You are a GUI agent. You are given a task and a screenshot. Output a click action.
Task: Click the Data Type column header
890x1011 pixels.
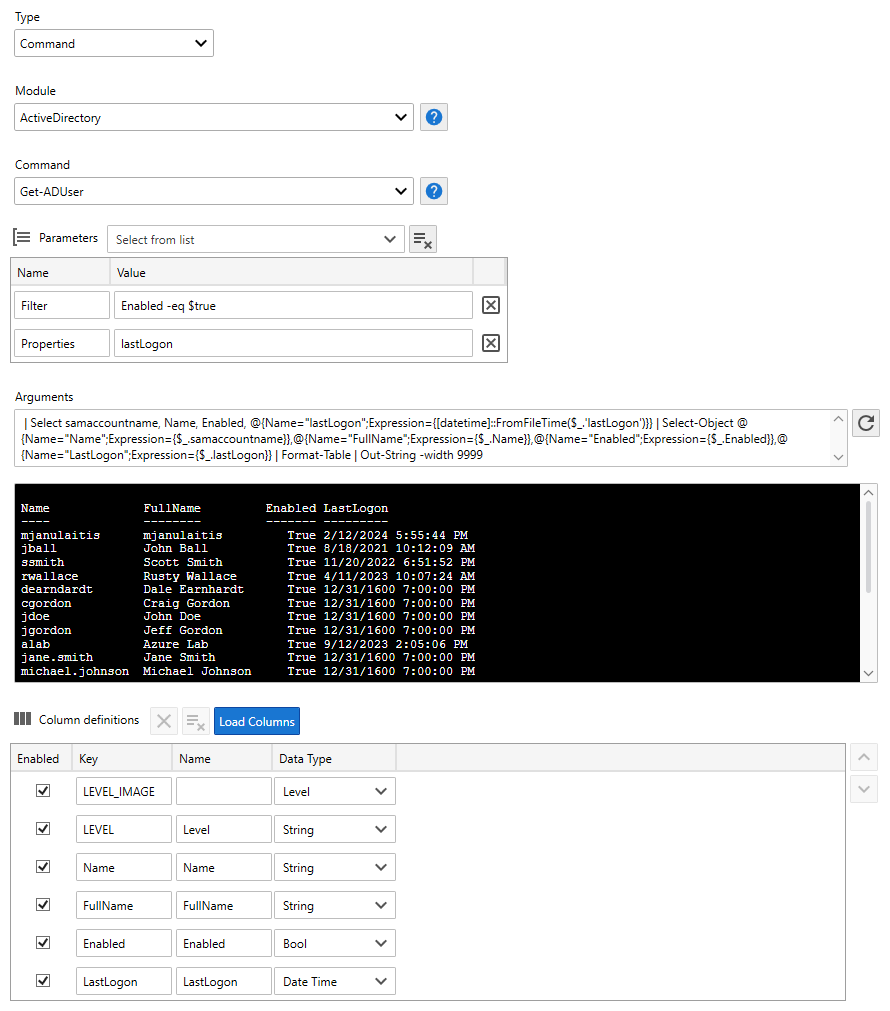tap(333, 758)
